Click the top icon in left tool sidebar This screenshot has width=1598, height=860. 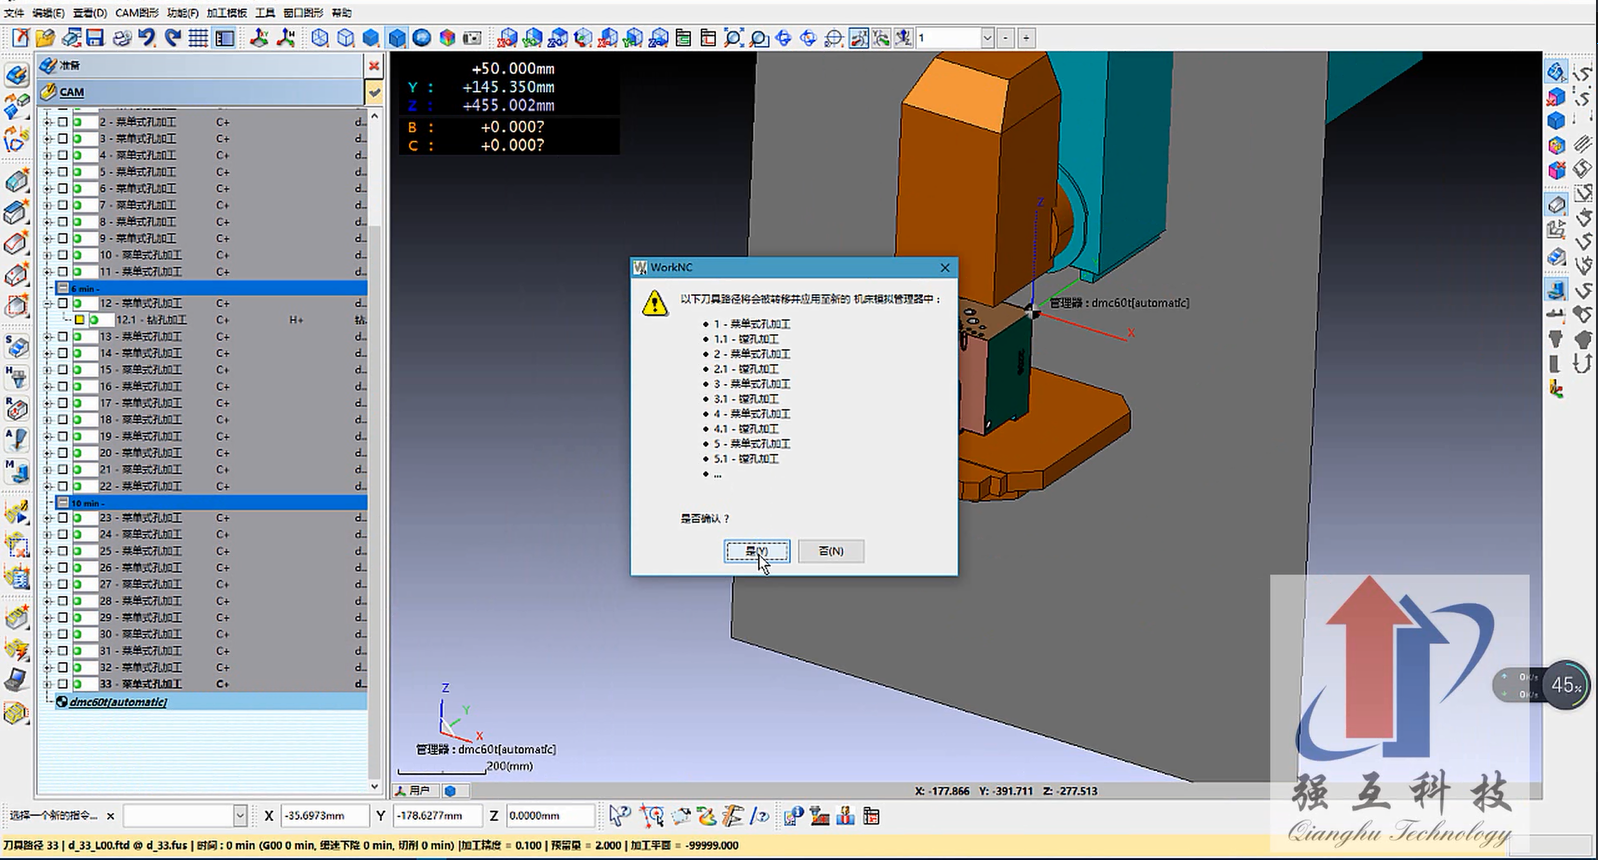click(16, 75)
